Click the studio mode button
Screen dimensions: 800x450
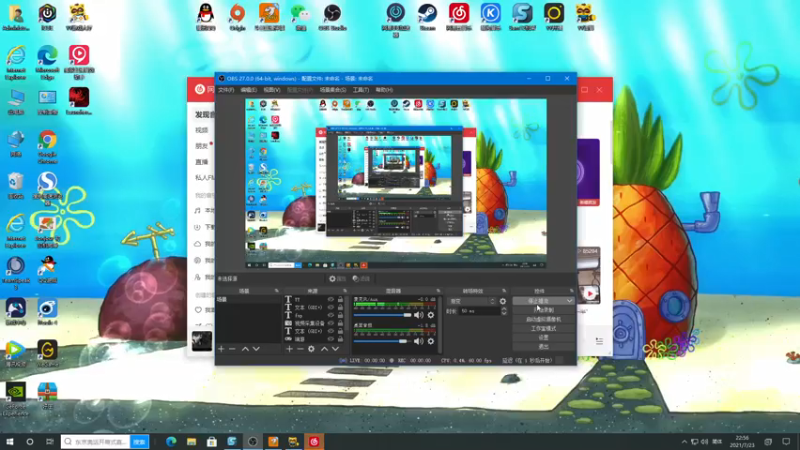point(543,329)
